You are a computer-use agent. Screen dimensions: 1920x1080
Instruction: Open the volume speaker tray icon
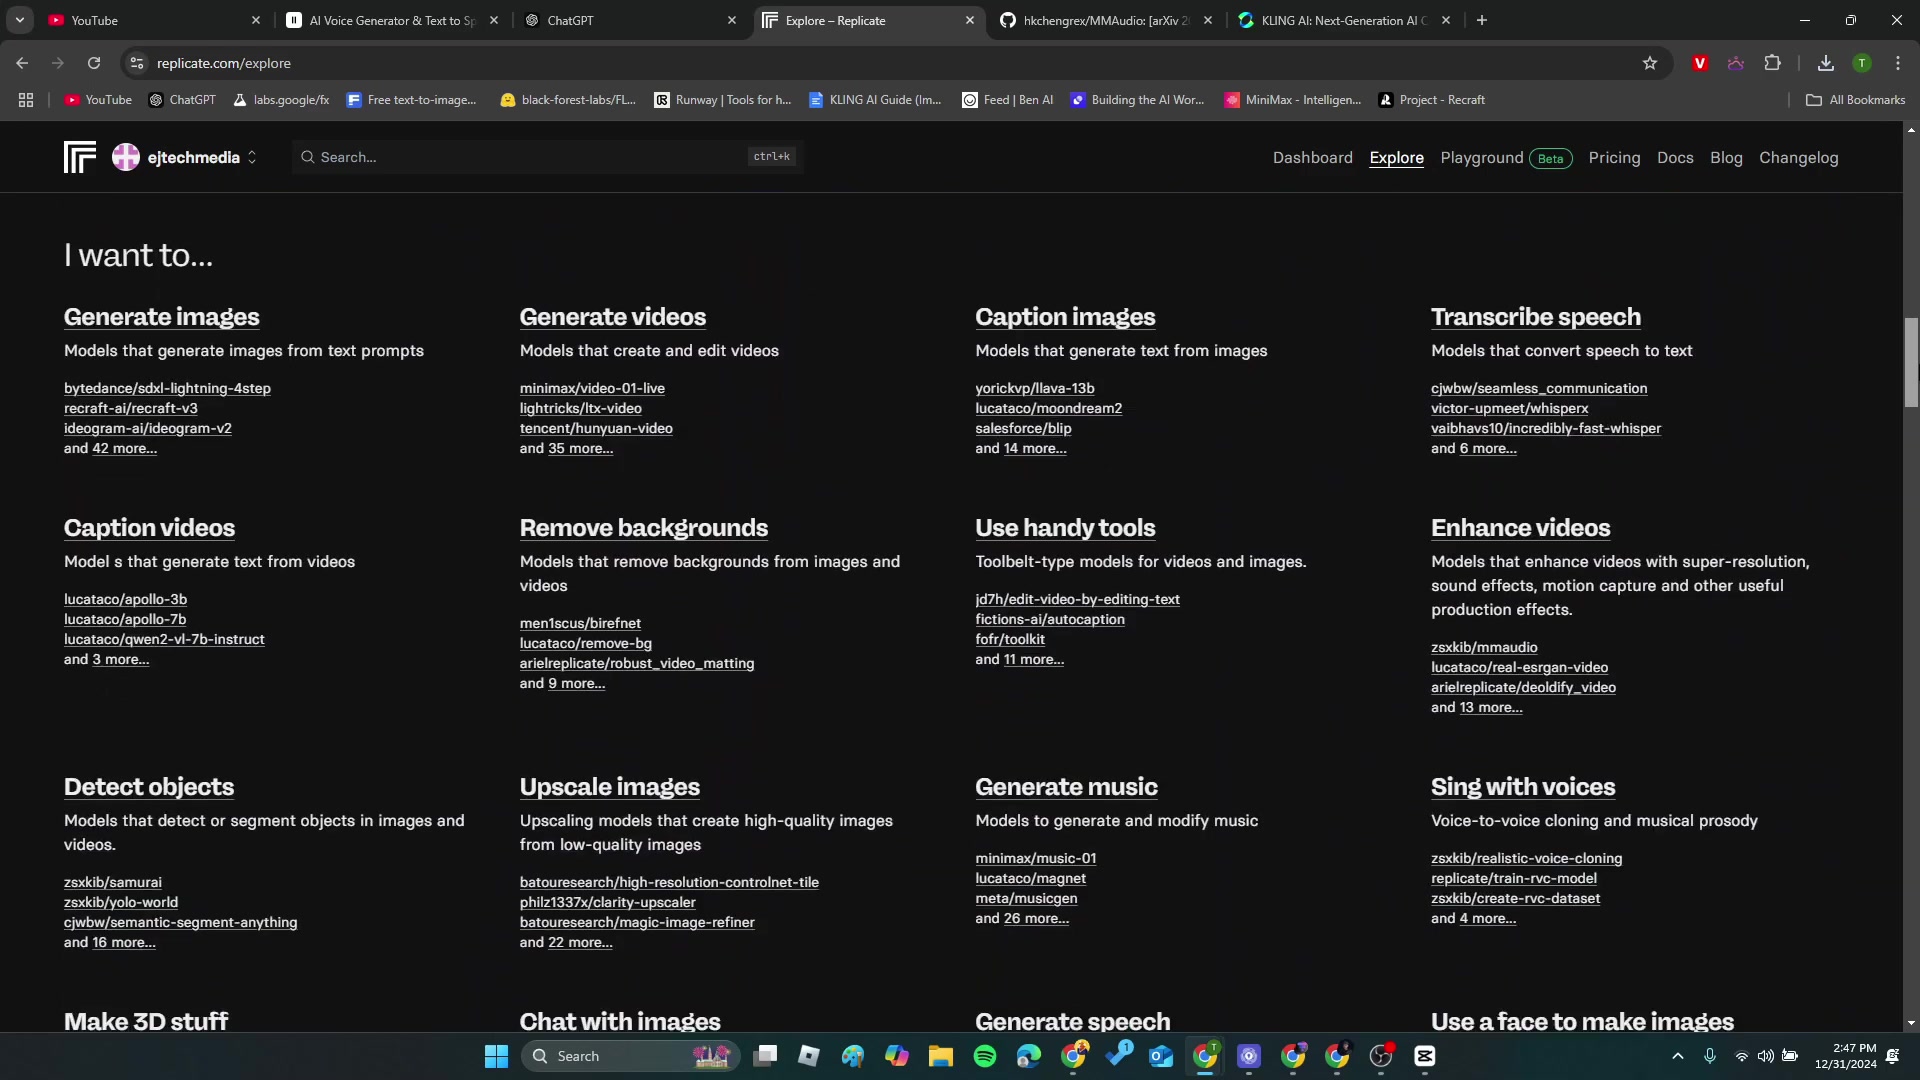pos(1766,1056)
